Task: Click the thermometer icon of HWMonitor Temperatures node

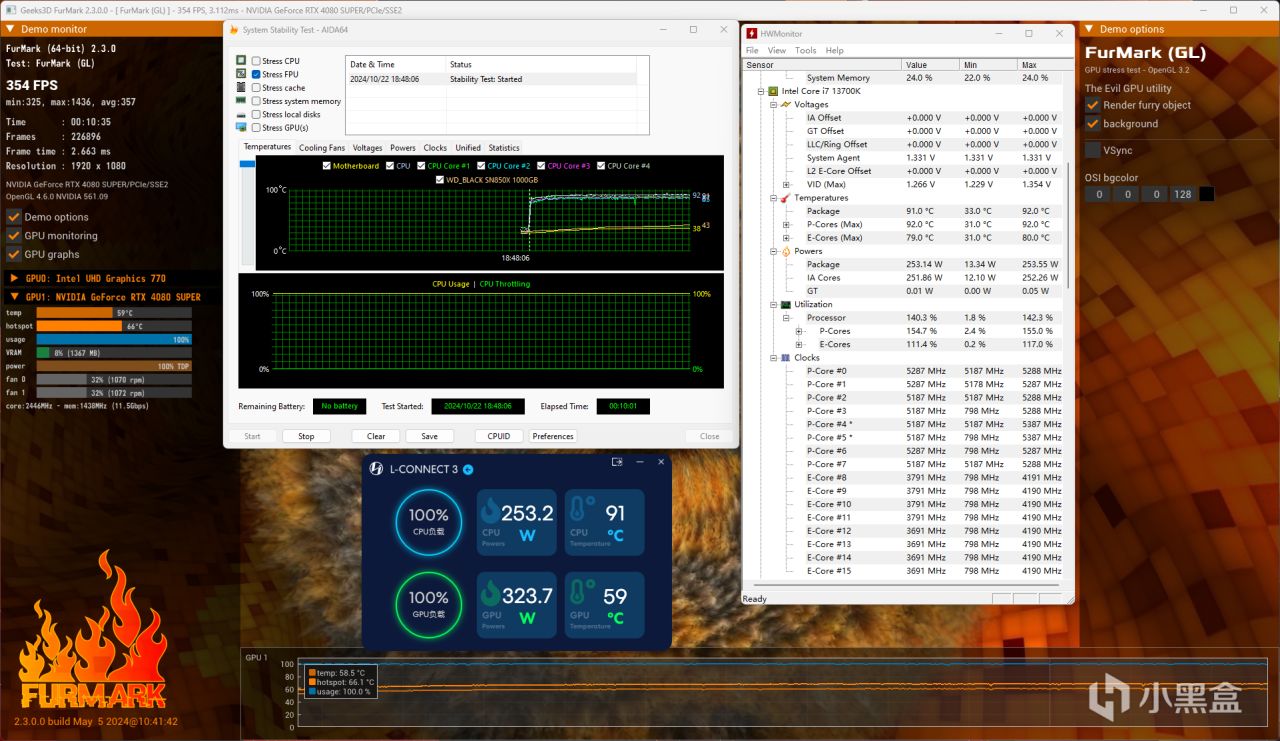Action: click(786, 198)
